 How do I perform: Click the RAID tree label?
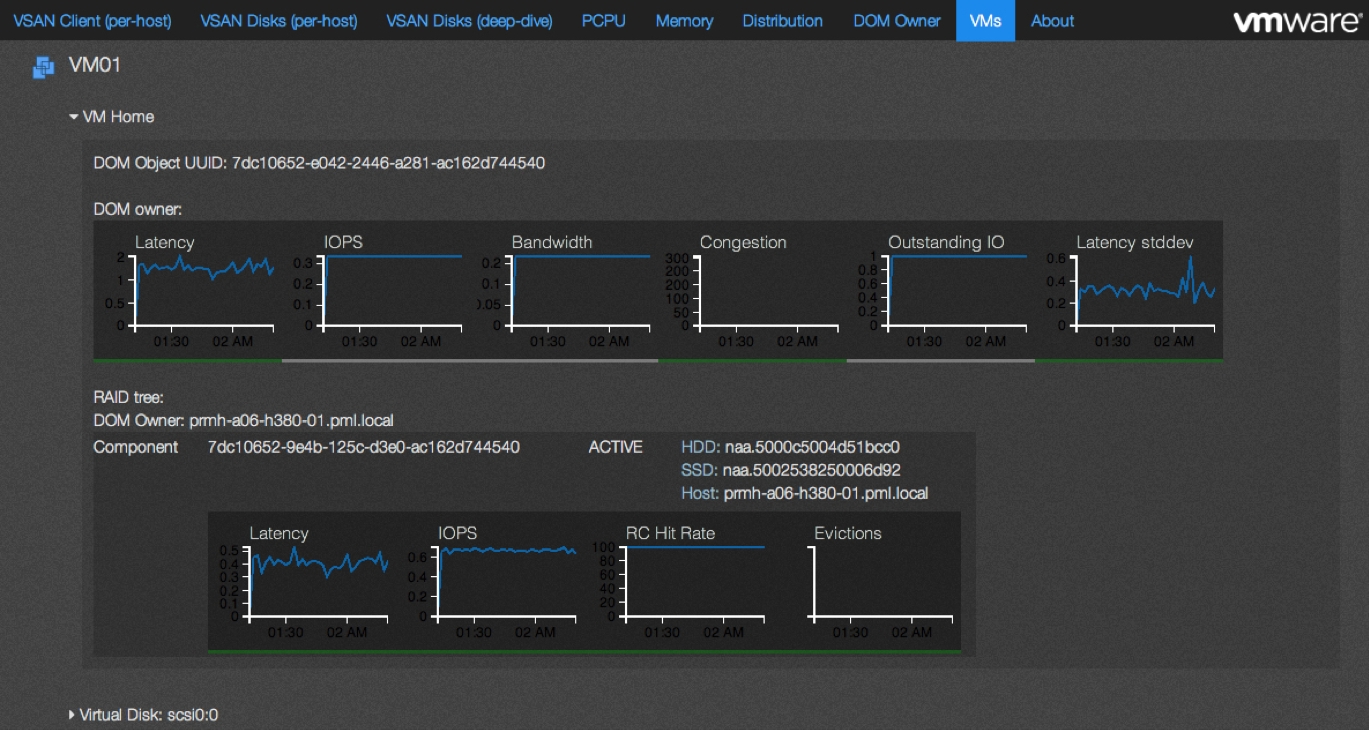[x=128, y=398]
